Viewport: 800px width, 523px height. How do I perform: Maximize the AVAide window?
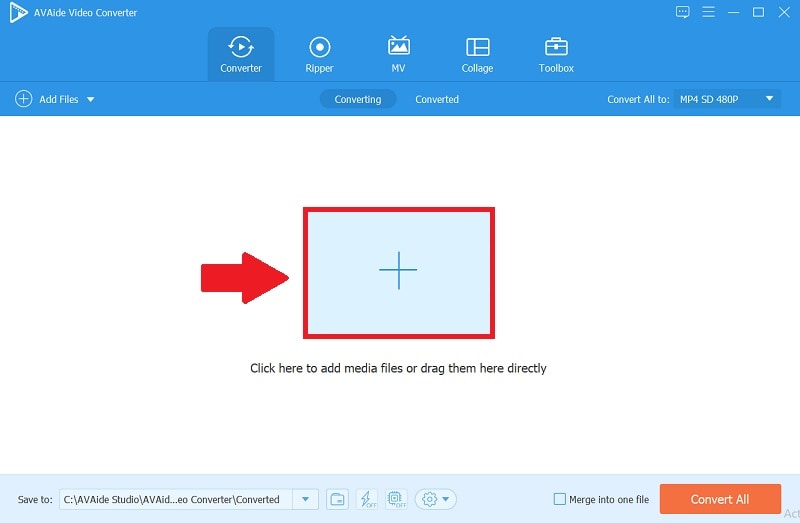tap(759, 12)
